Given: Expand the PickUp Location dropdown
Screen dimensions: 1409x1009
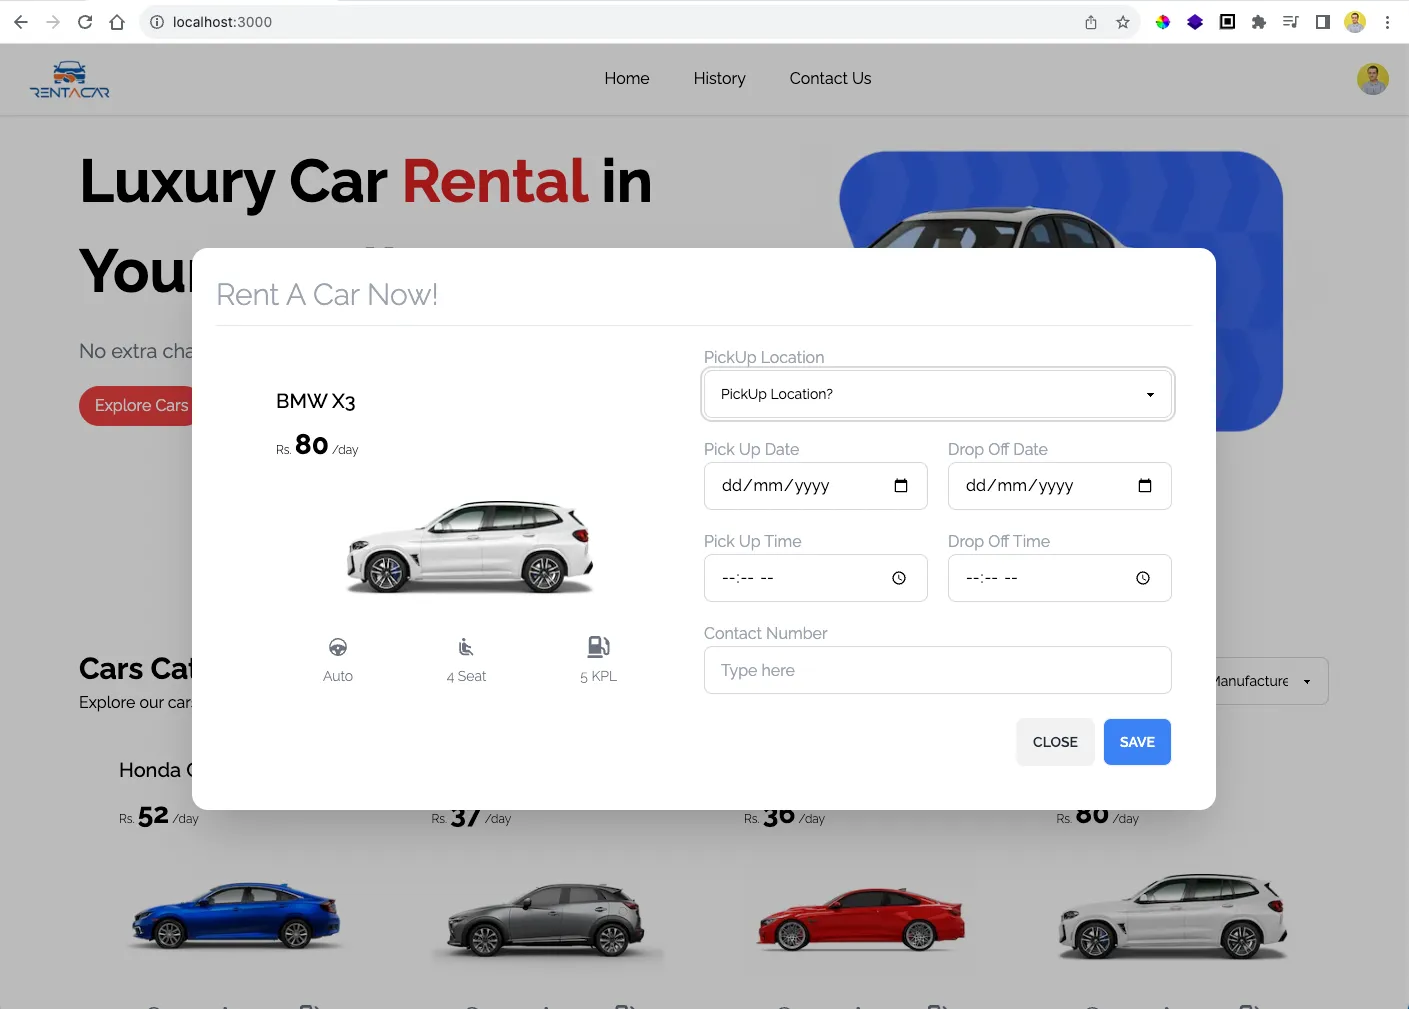Looking at the screenshot, I should coord(938,394).
